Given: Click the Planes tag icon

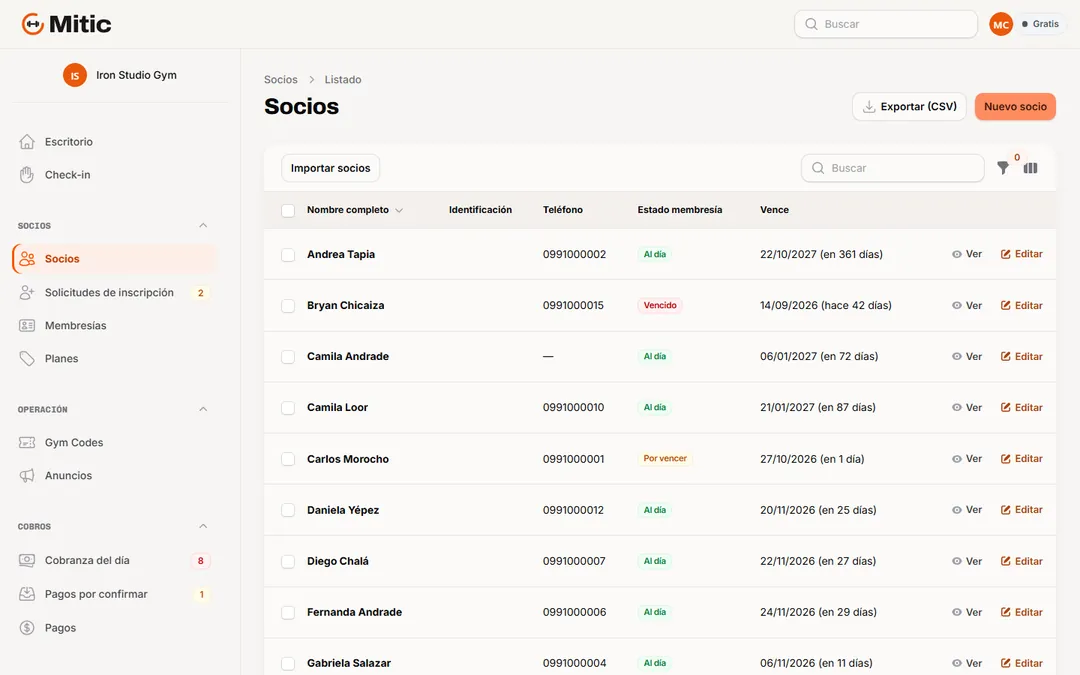Looking at the screenshot, I should (27, 359).
